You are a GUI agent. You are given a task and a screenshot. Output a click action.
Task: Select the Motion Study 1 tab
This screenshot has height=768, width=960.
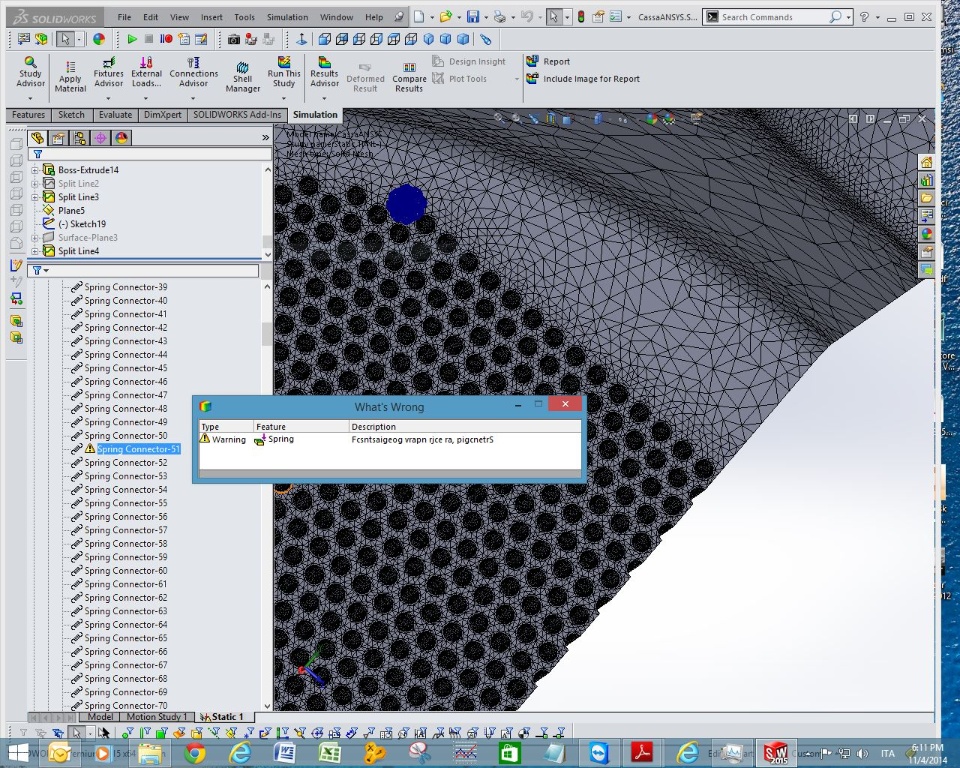click(155, 717)
